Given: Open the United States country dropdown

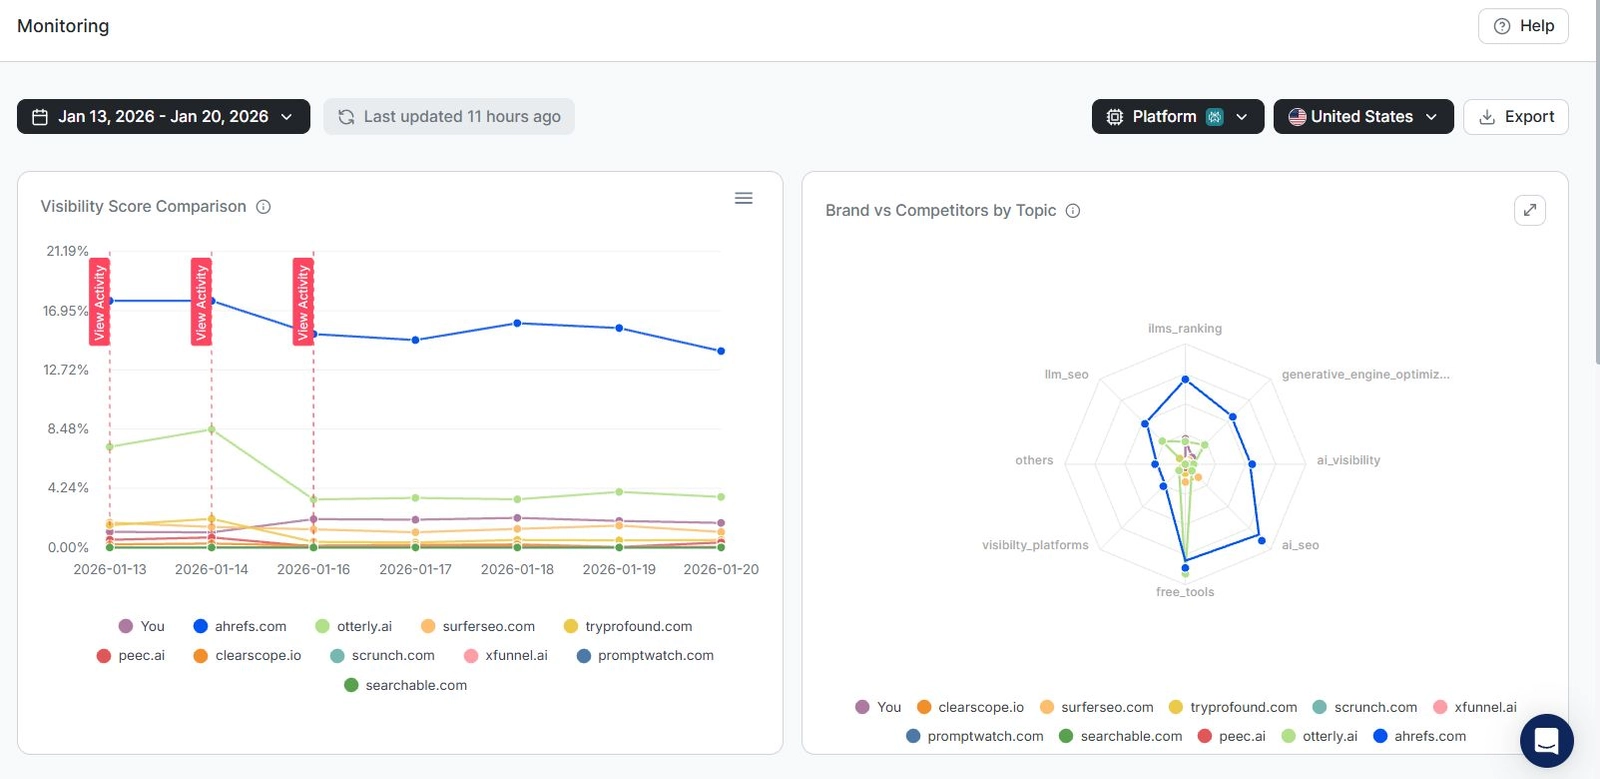Looking at the screenshot, I should [1362, 117].
